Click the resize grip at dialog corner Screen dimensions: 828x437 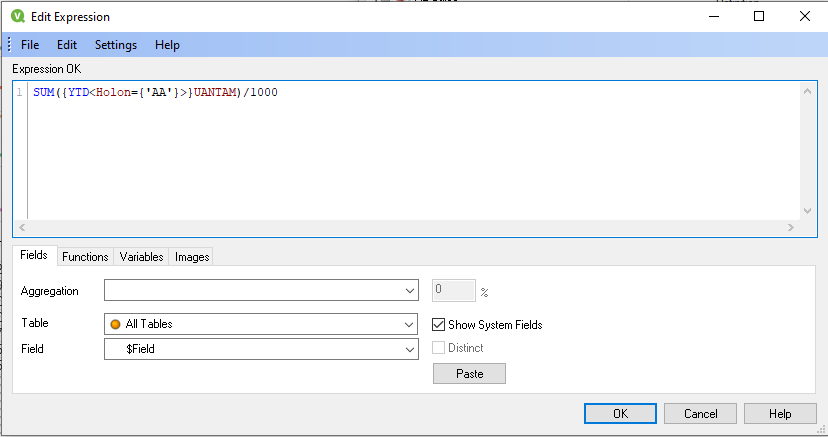click(821, 430)
